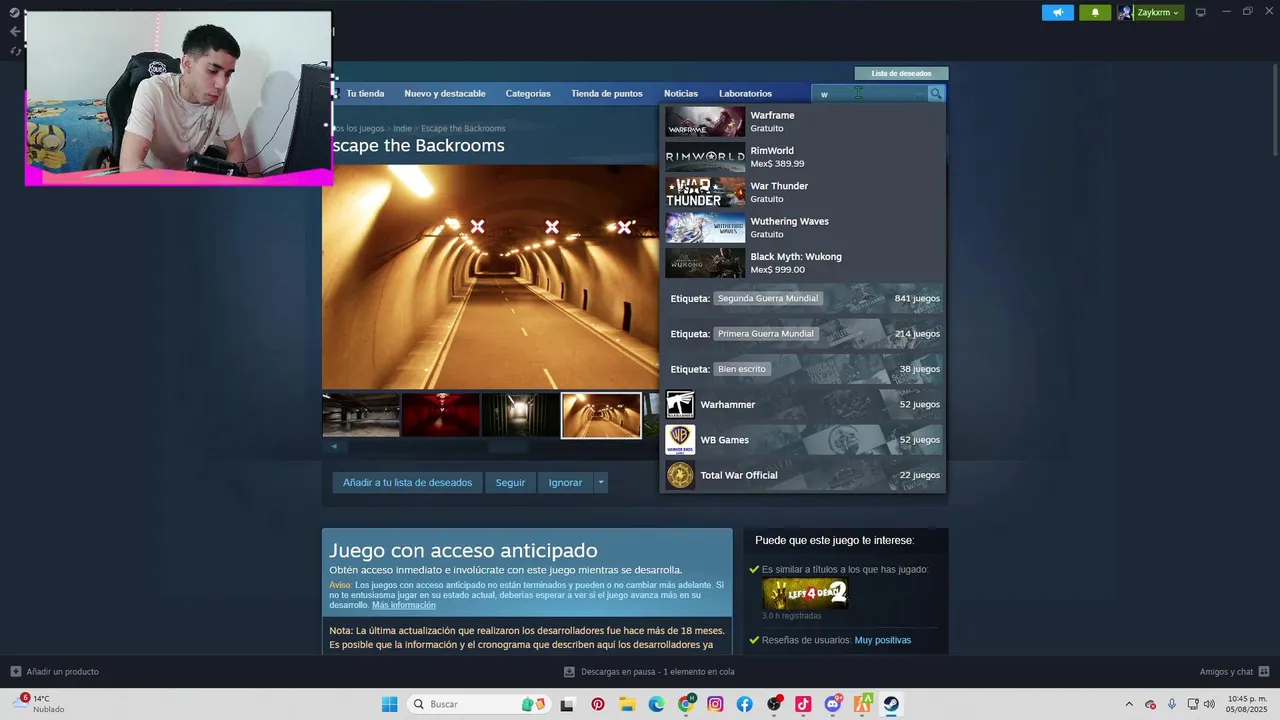Open File Explorer taskbar icon
The image size is (1280, 720).
coord(627,704)
